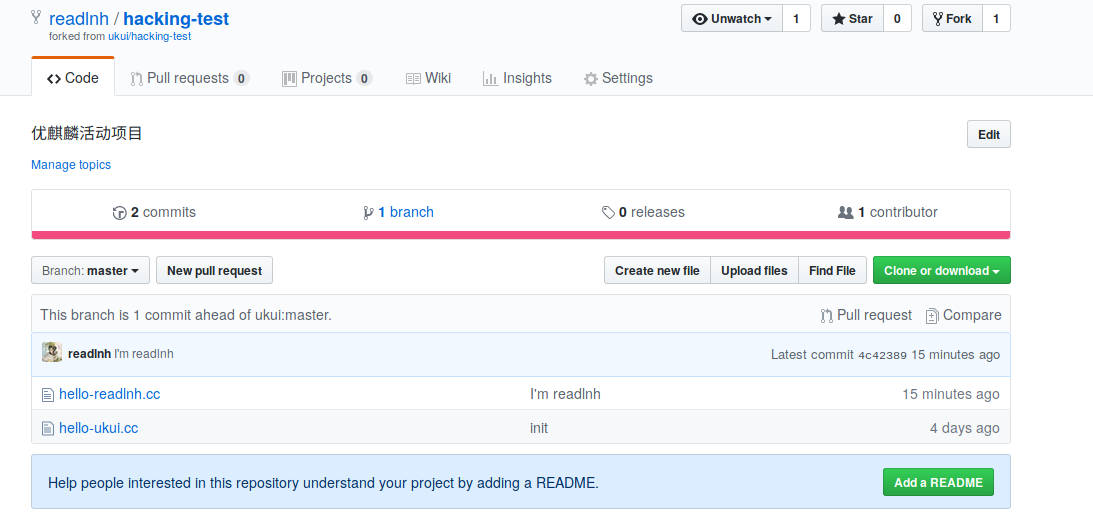
Task: Click the New pull request button
Action: click(215, 271)
